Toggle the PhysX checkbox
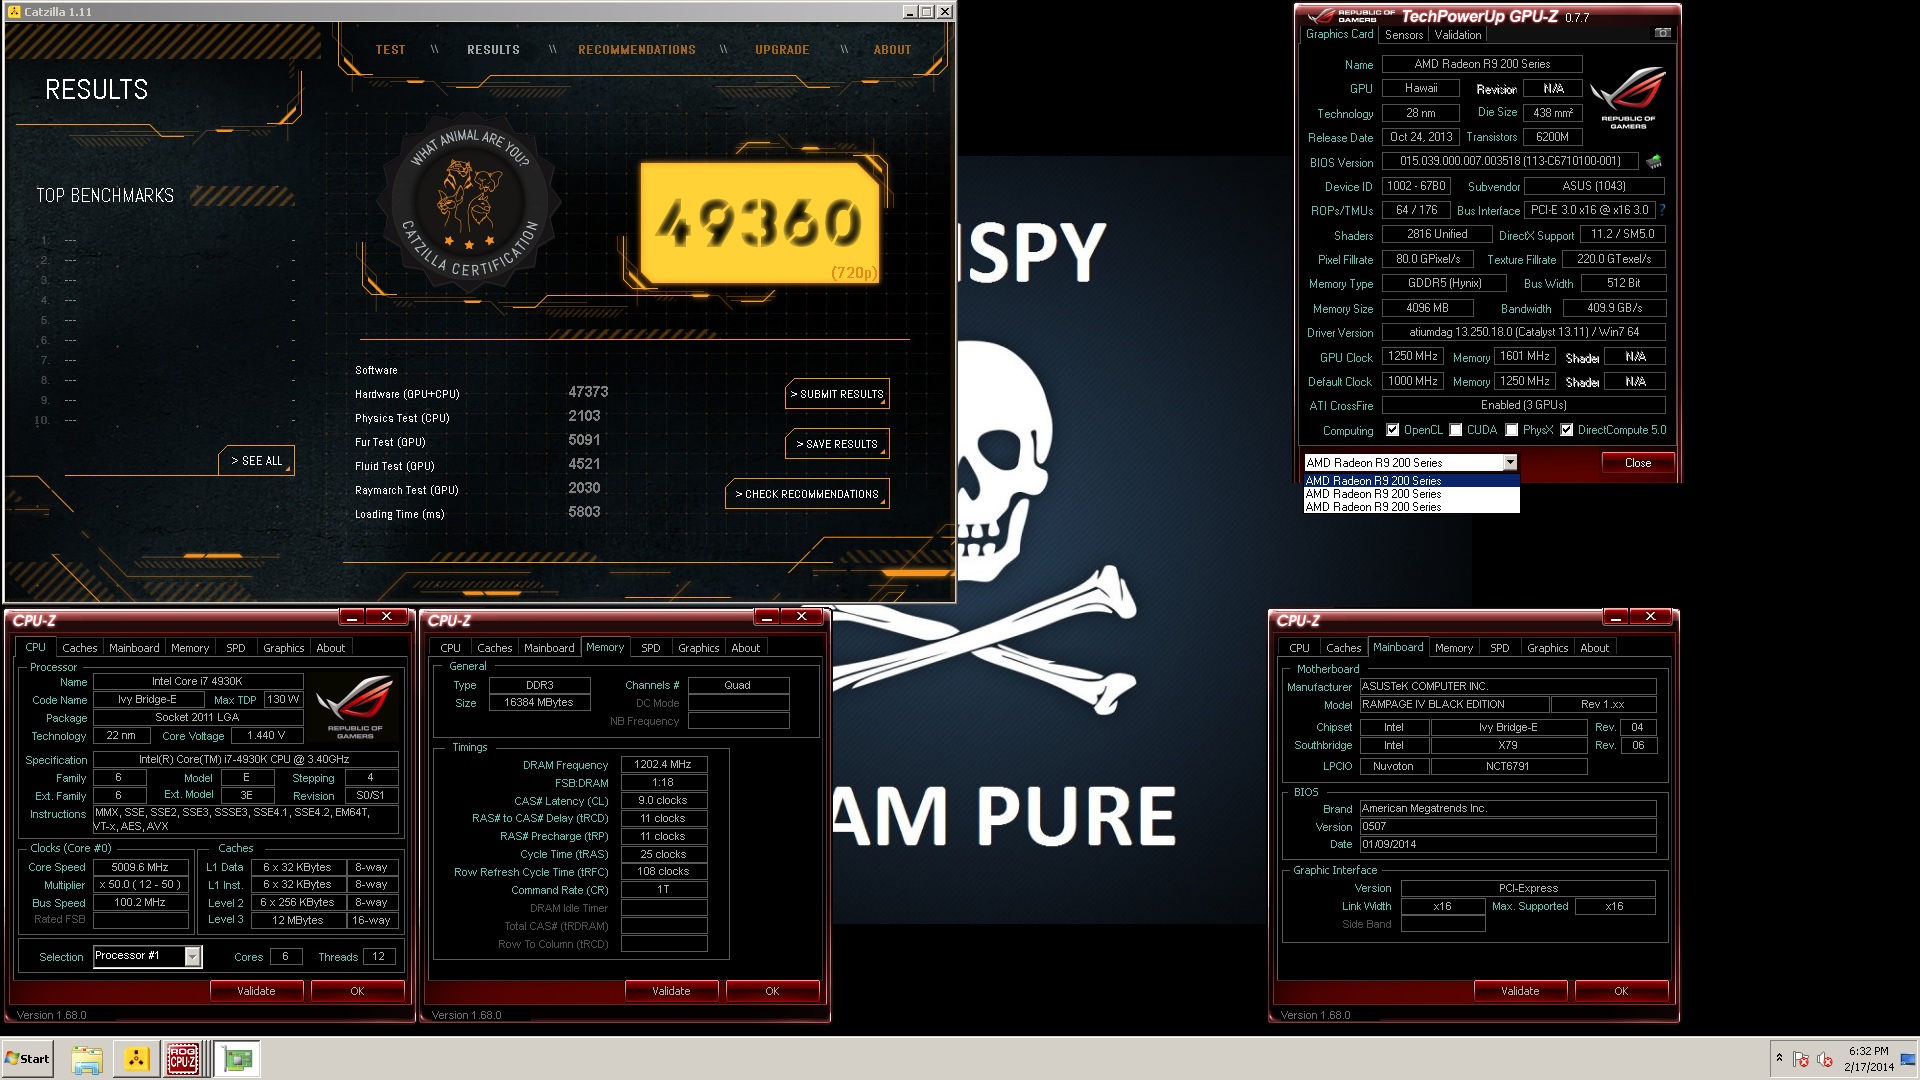The width and height of the screenshot is (1920, 1080). [1511, 430]
